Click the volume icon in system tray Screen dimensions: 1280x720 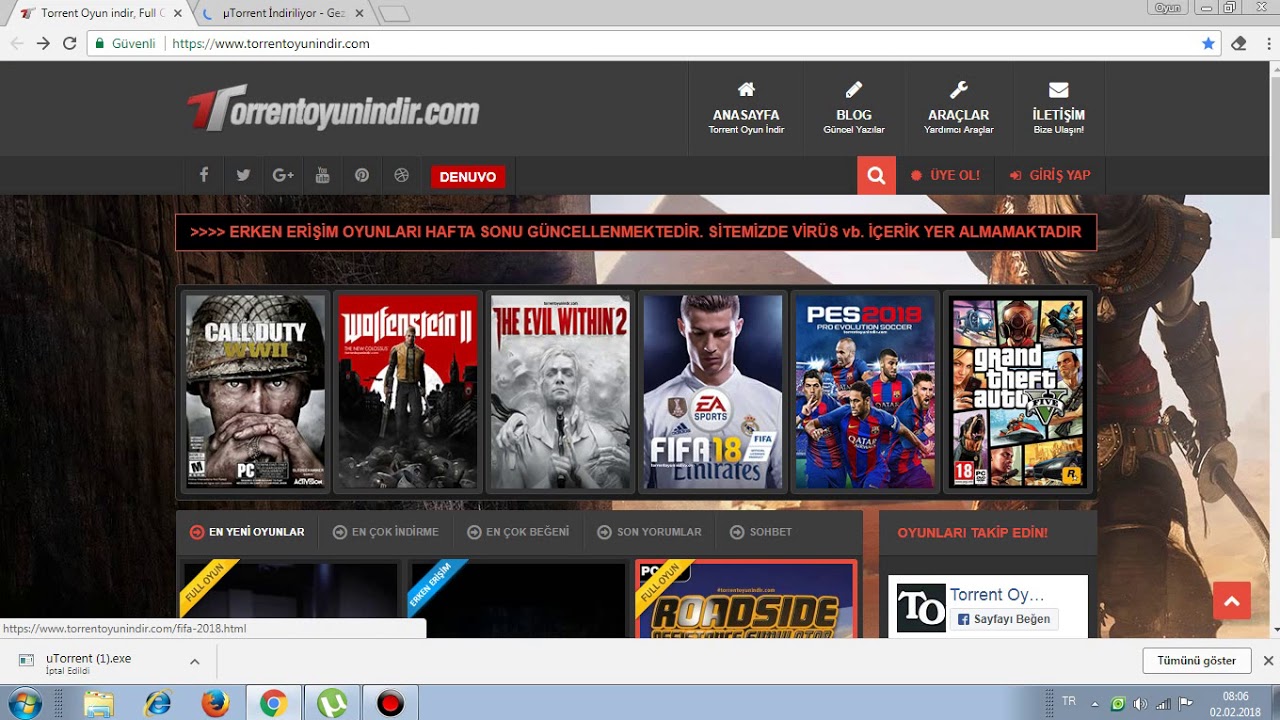pos(1140,703)
